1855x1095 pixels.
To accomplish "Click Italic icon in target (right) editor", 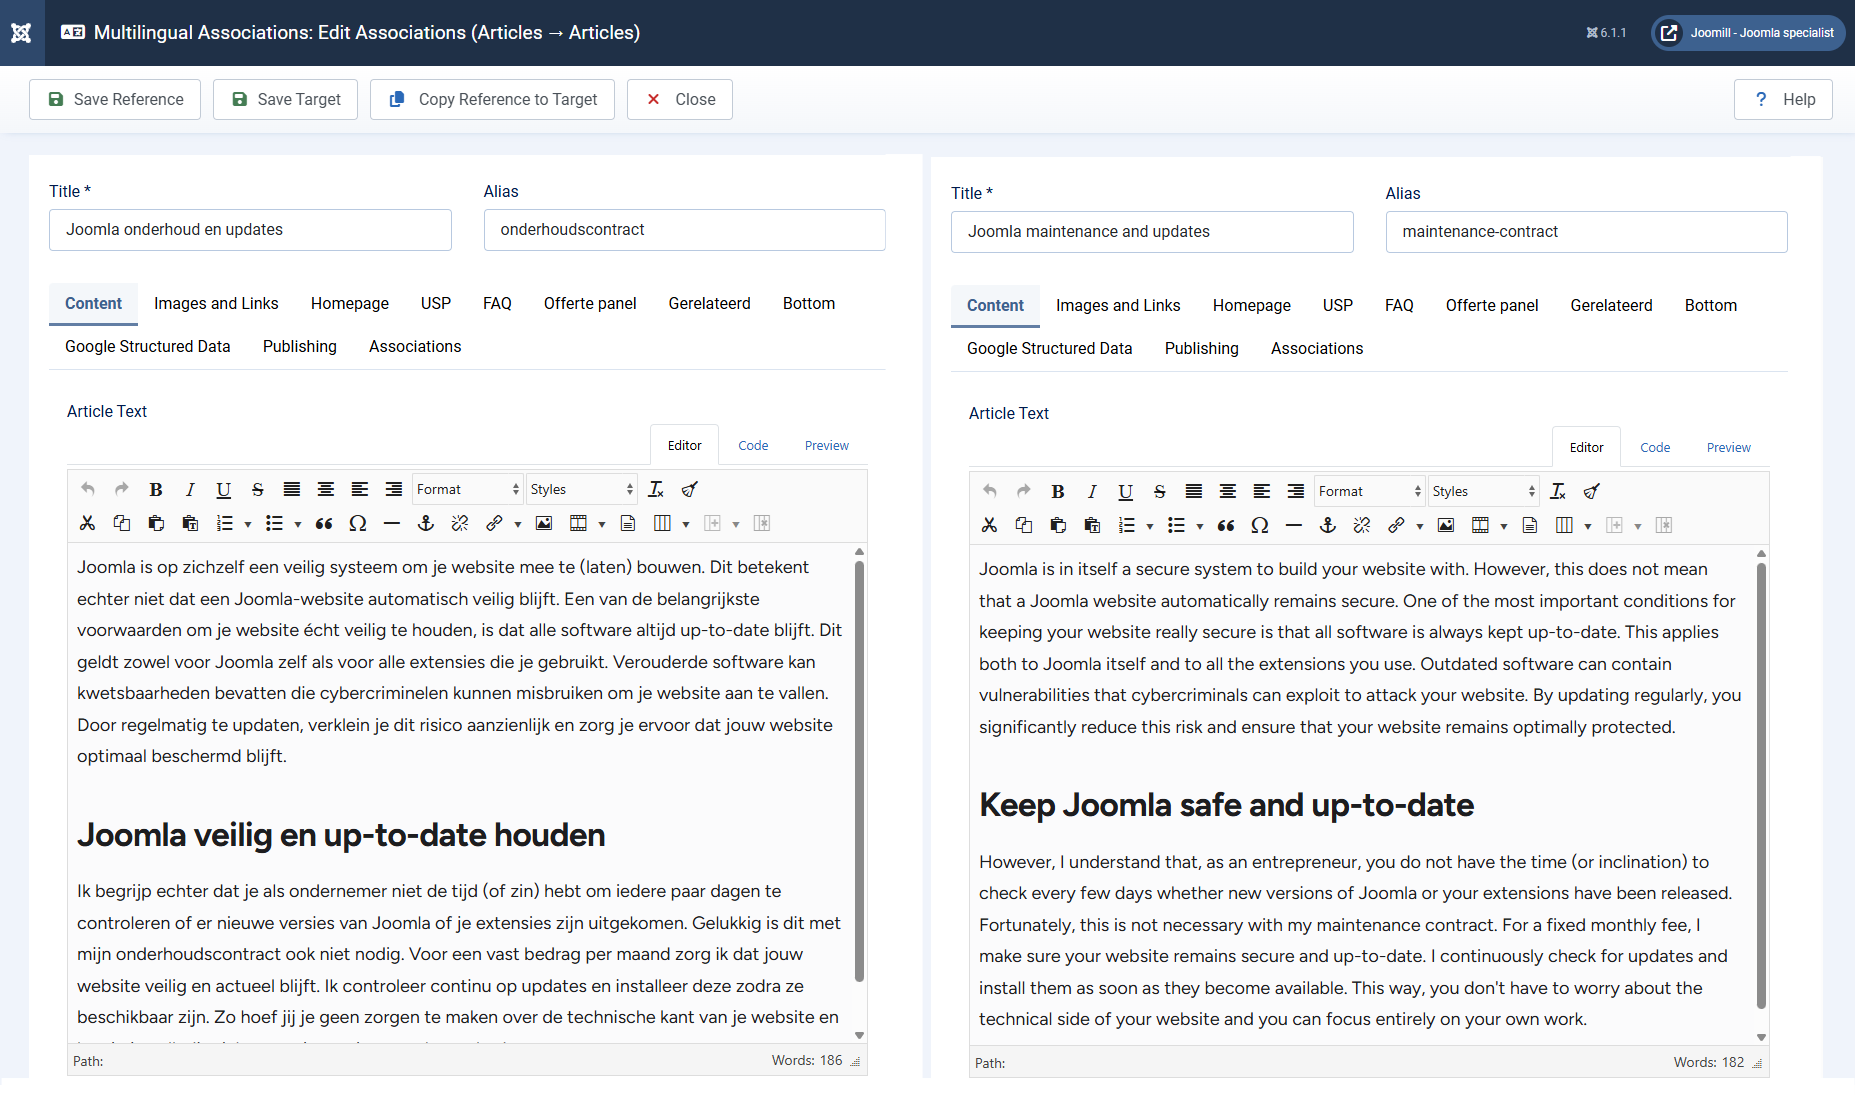I will click(1092, 491).
